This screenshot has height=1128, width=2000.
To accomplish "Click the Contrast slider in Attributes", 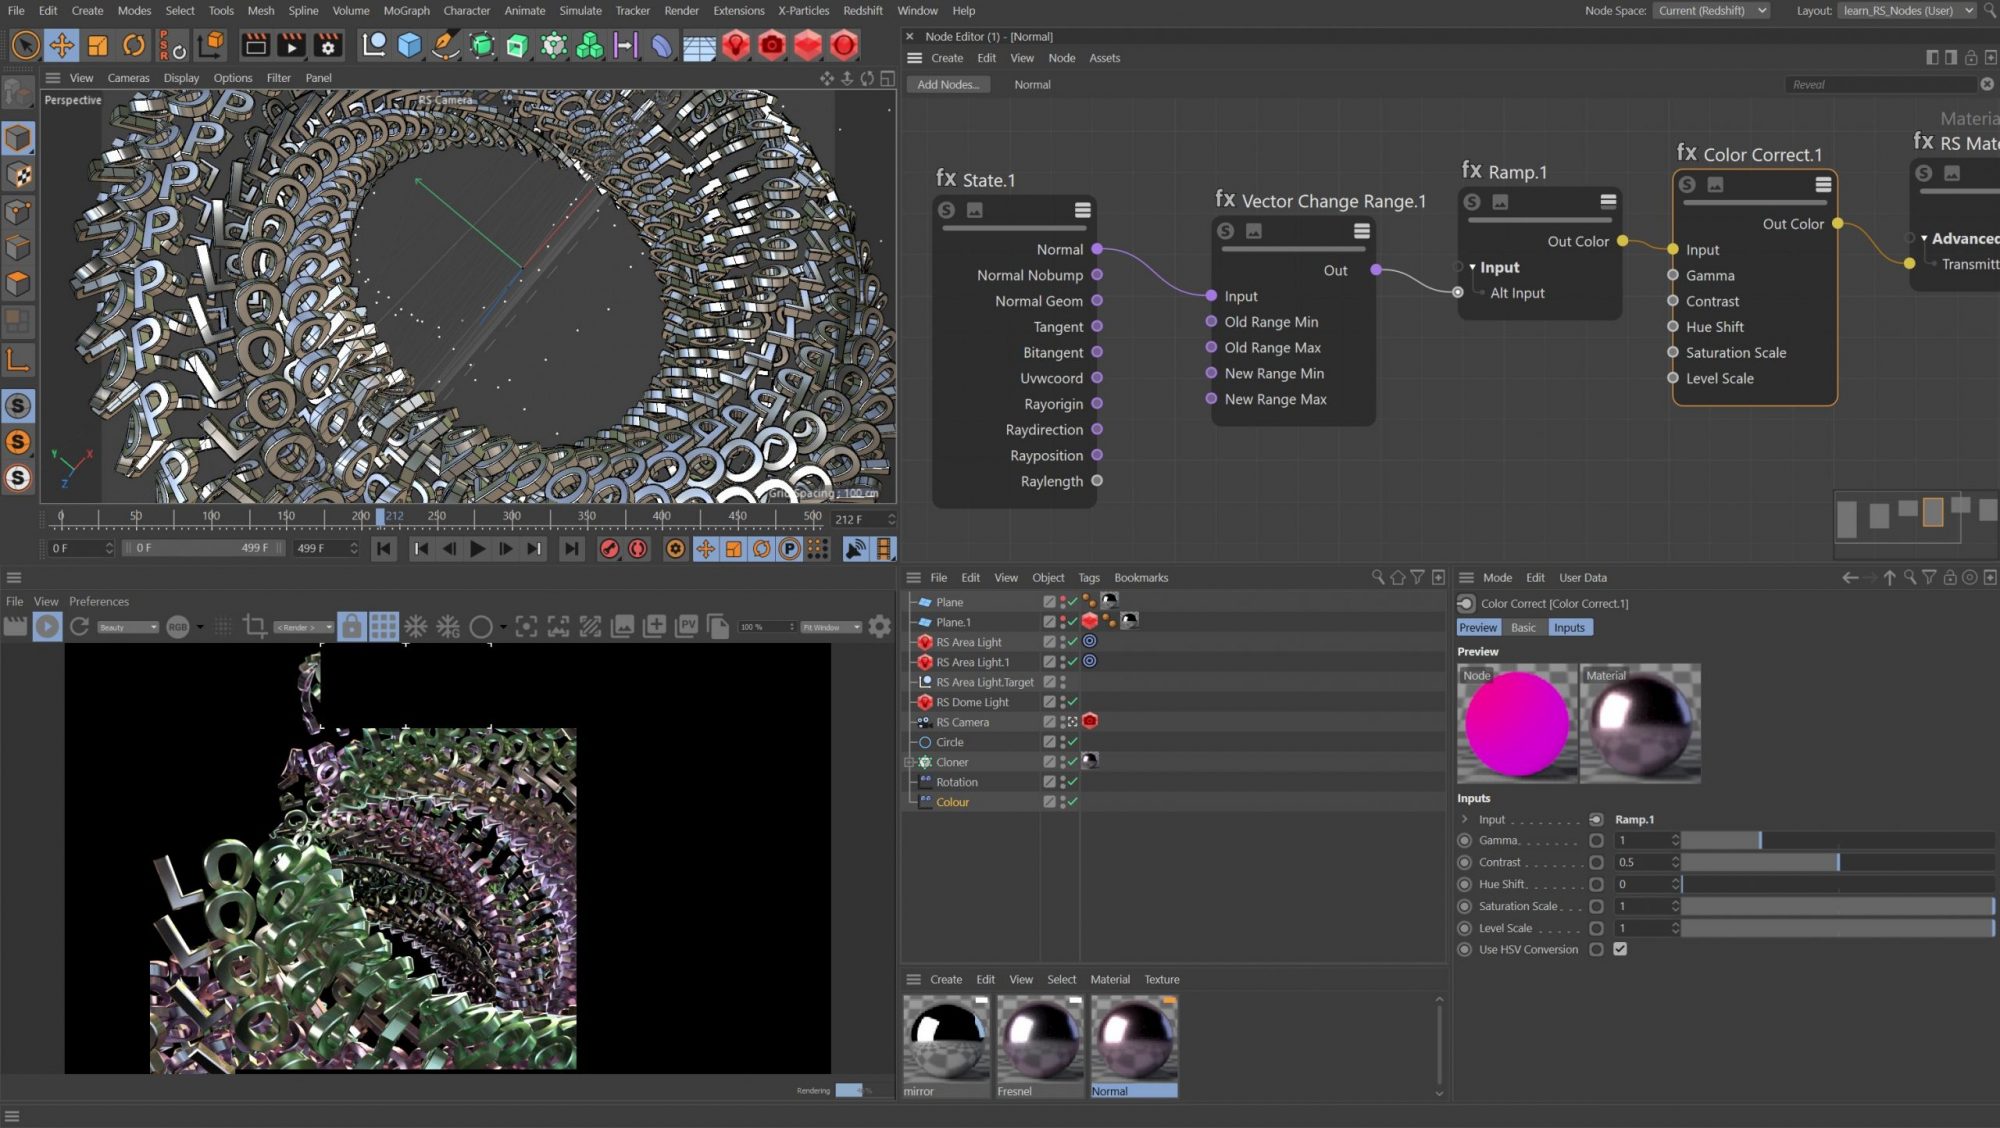I will coord(1837,862).
